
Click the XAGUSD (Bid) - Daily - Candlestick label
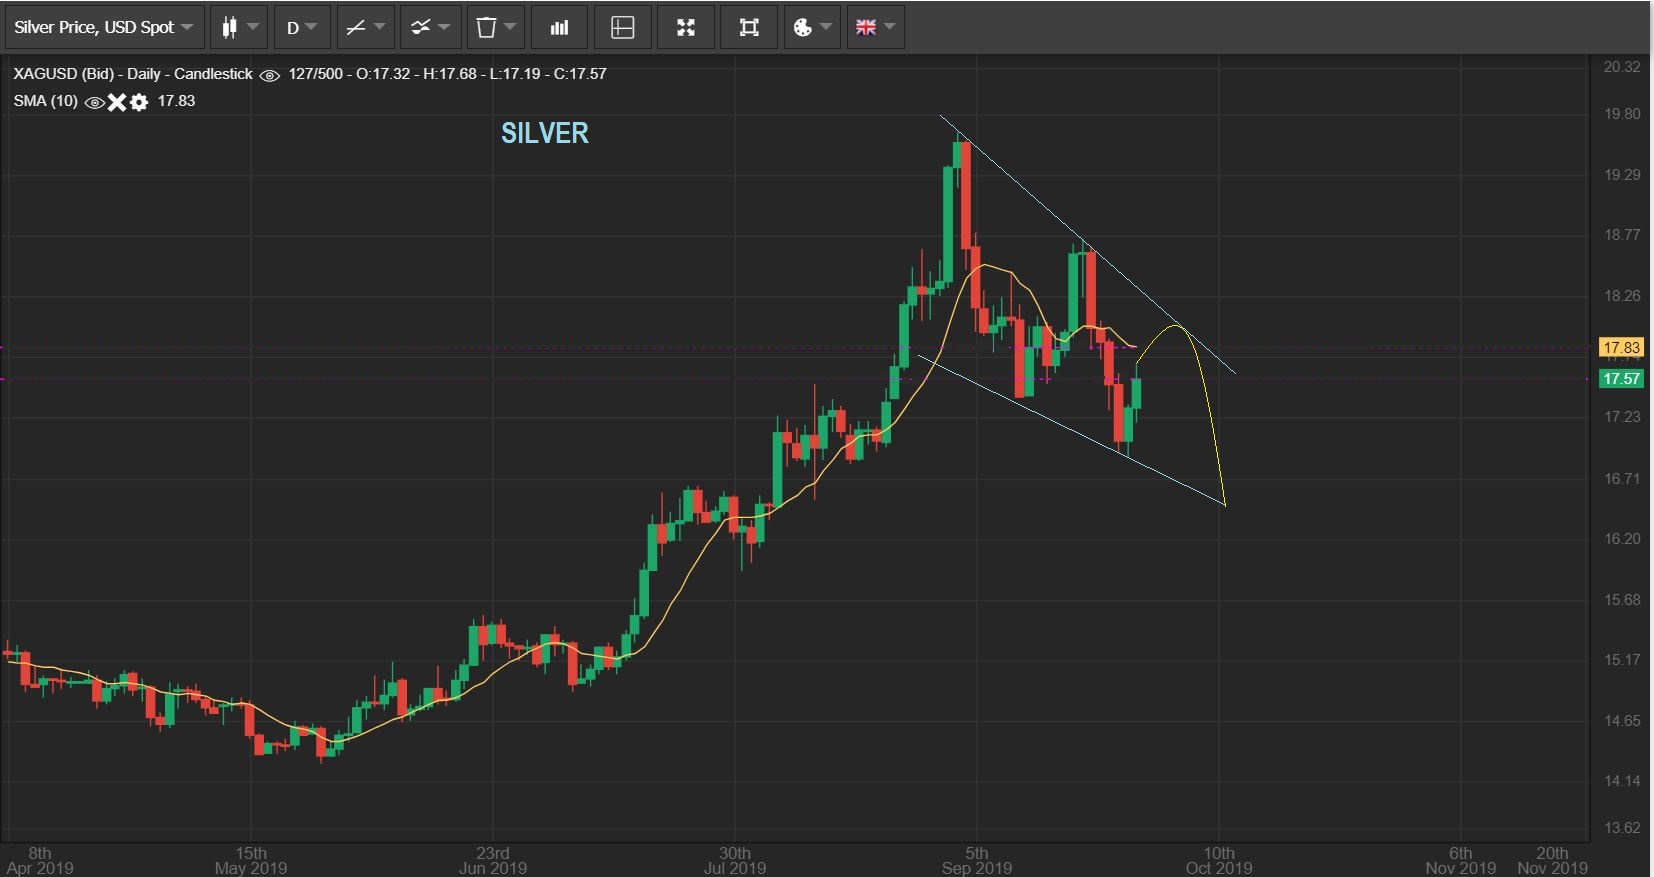click(x=133, y=74)
